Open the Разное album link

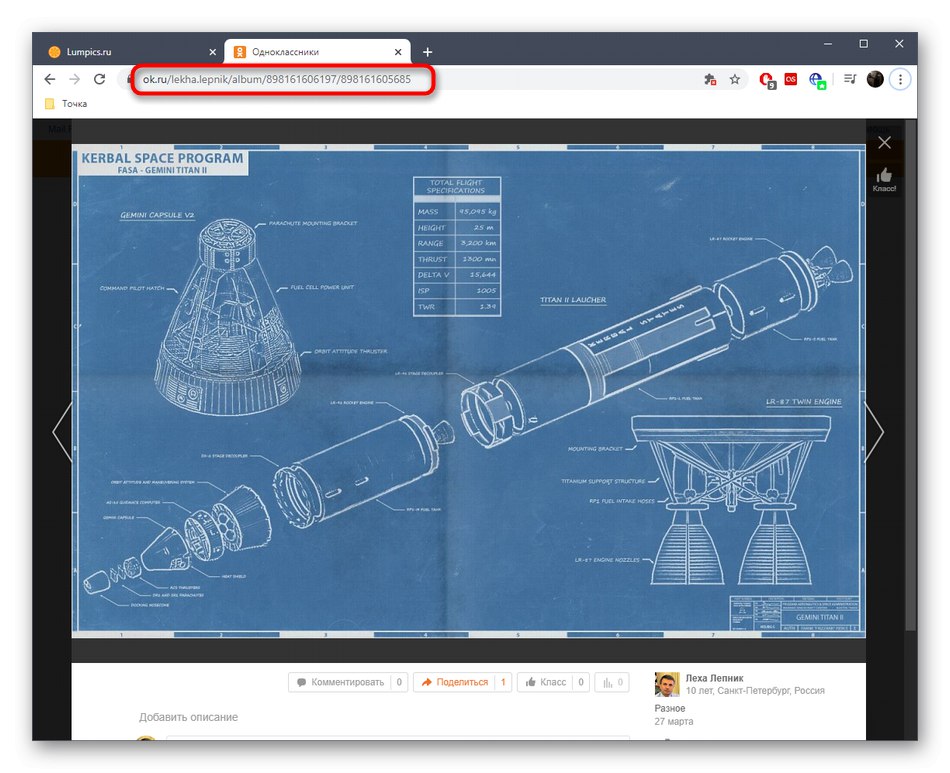pos(669,708)
